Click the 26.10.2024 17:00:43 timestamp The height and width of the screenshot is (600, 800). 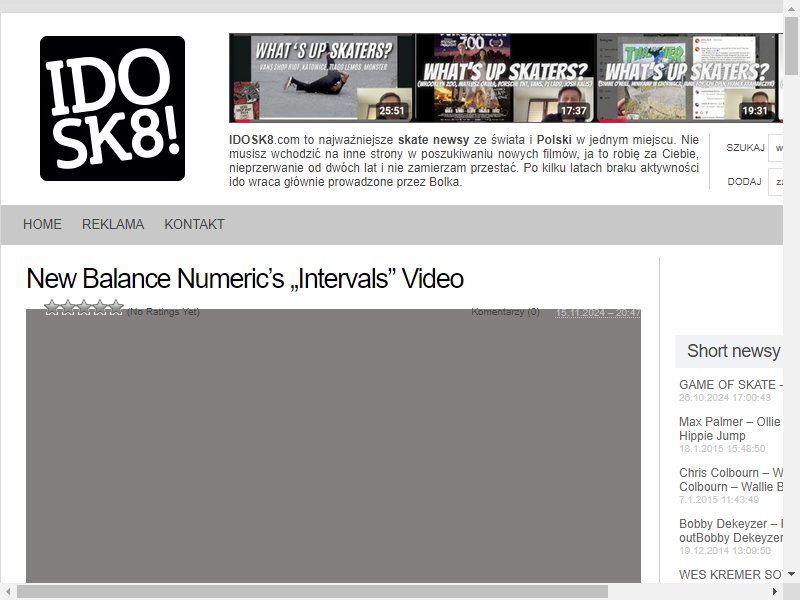[724, 397]
